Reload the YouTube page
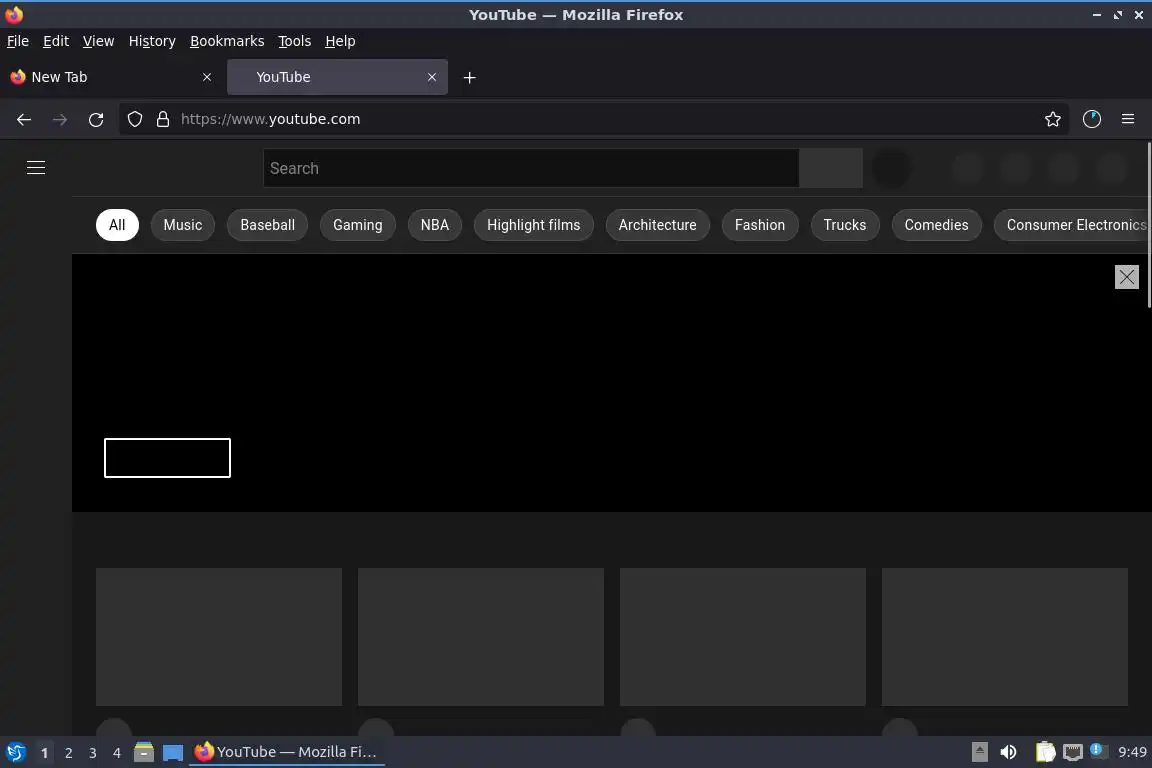 (x=96, y=120)
